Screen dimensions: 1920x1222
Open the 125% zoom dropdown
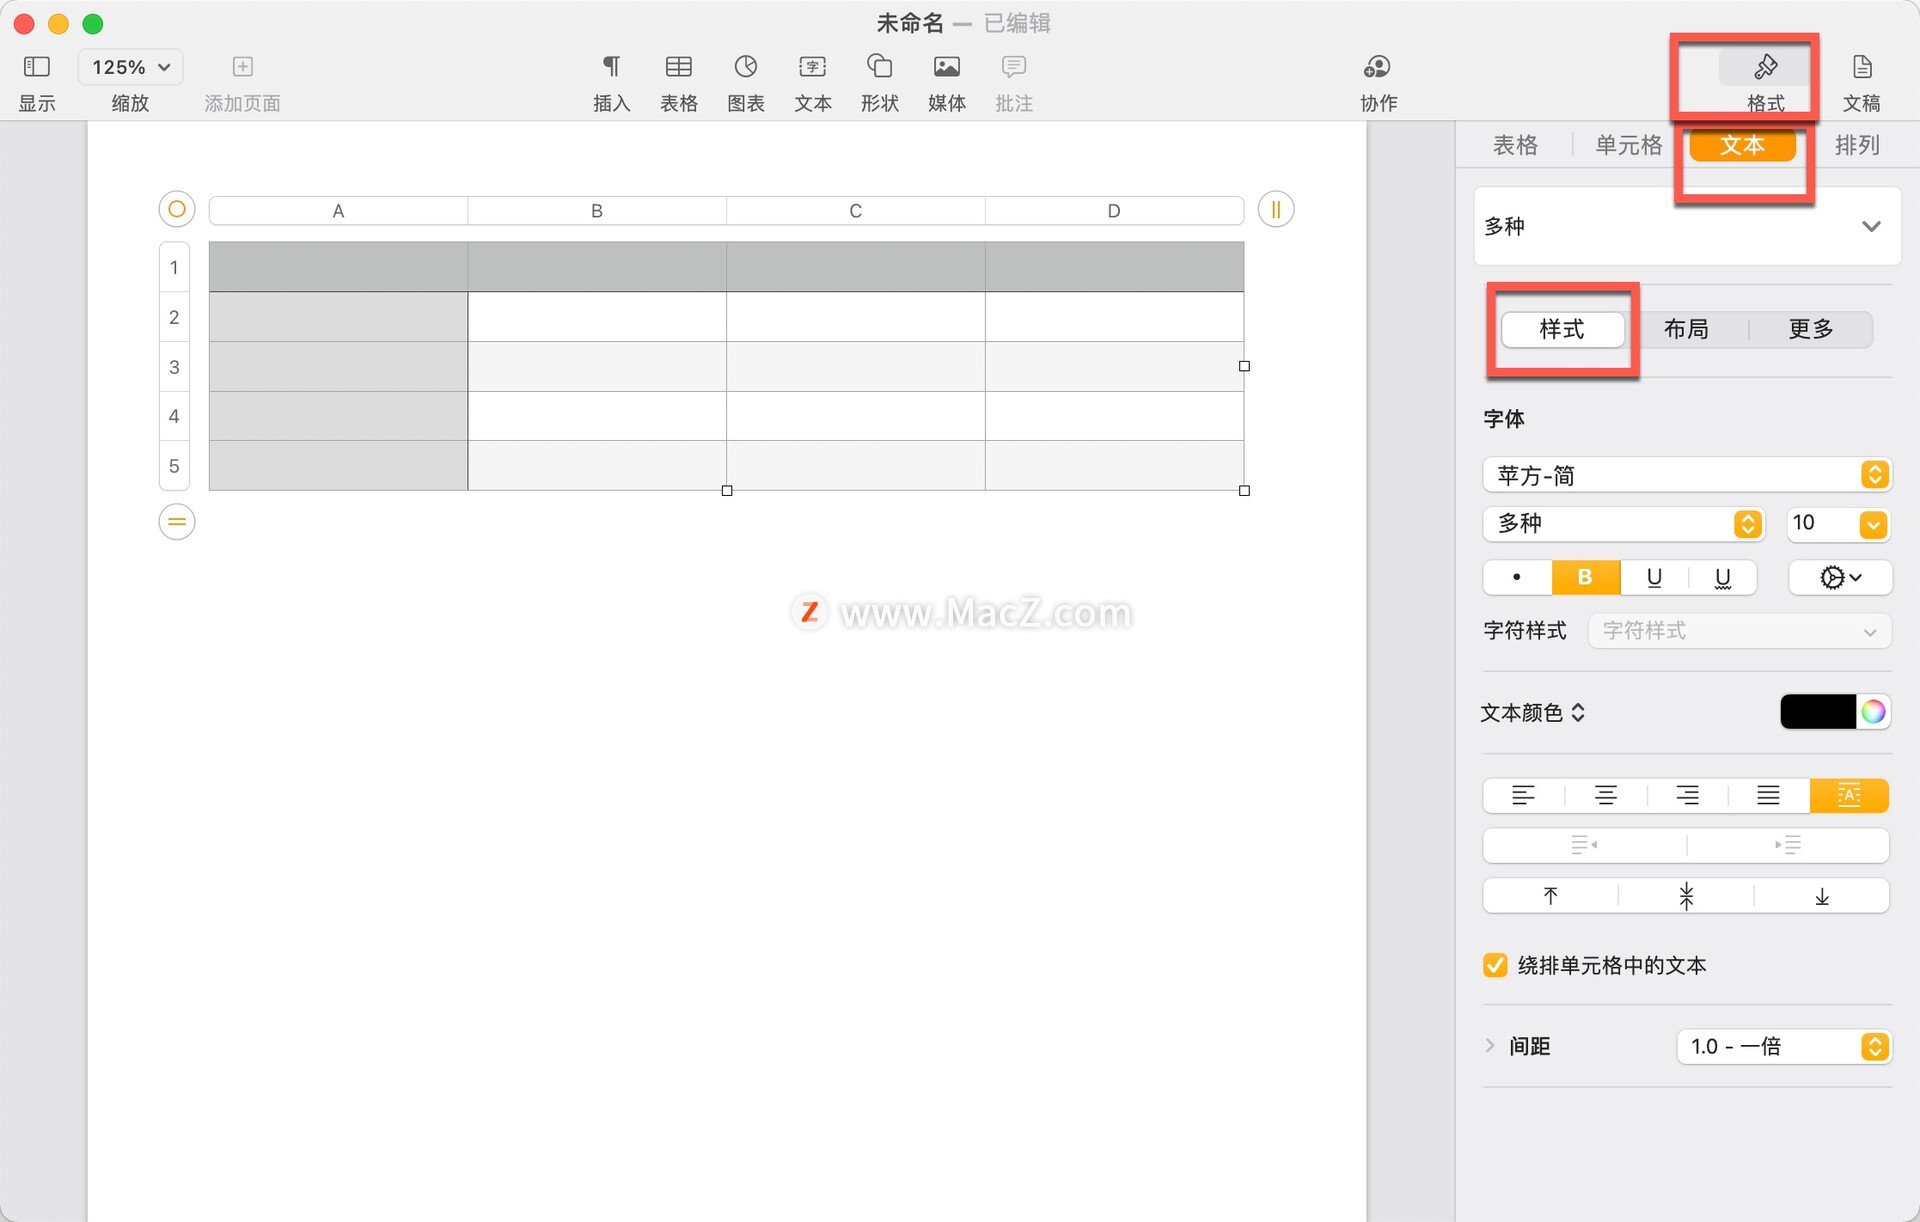(x=131, y=67)
